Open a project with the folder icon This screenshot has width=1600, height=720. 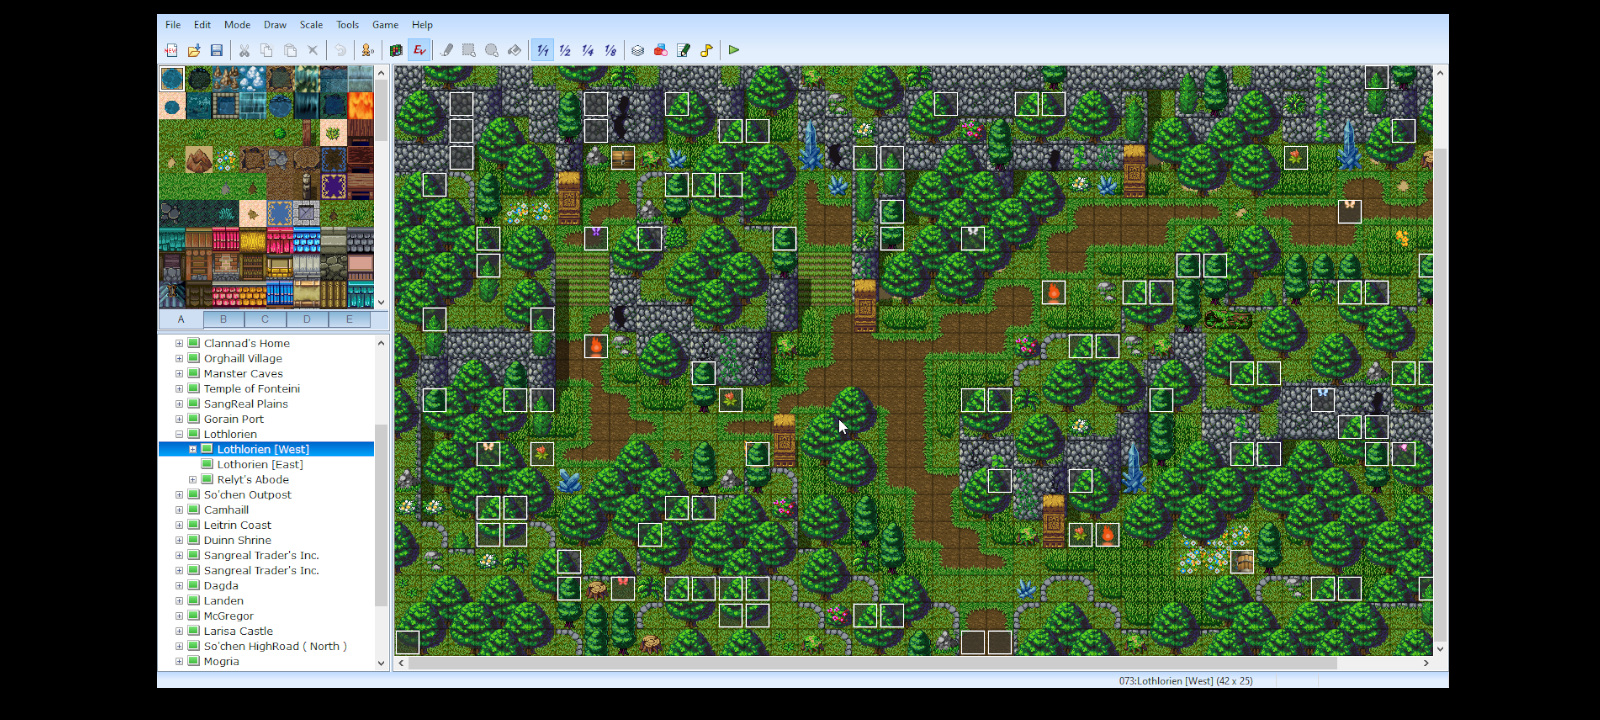point(194,50)
